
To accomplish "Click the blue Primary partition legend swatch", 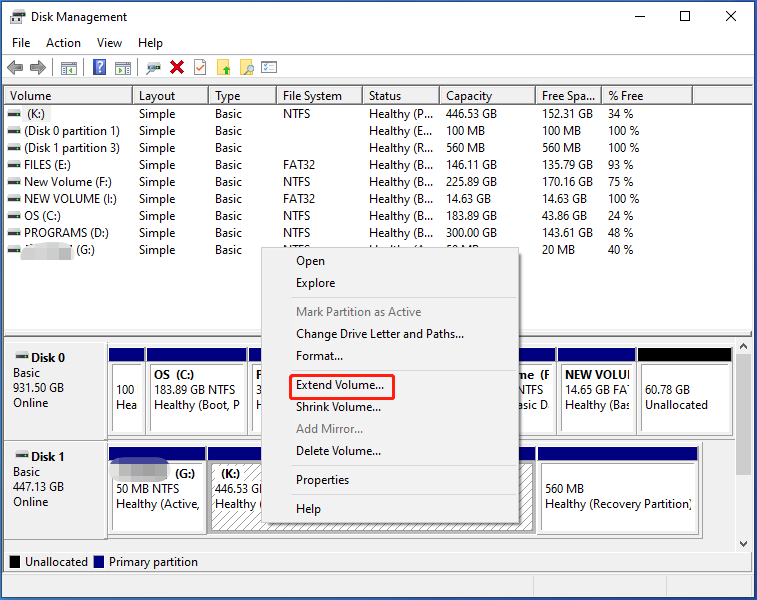I will click(99, 562).
